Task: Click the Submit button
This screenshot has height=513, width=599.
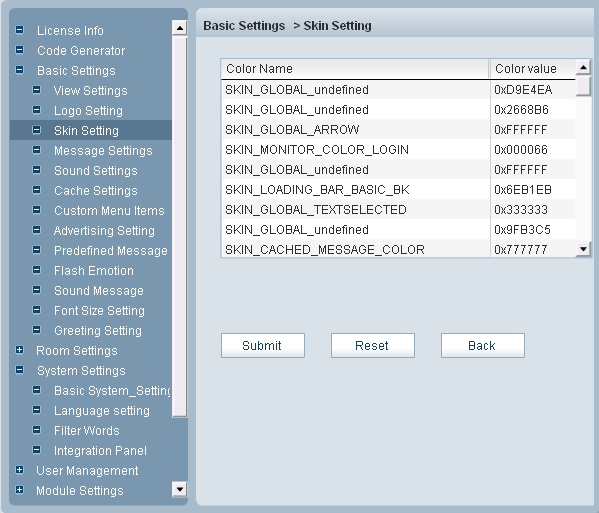Action: pos(263,345)
